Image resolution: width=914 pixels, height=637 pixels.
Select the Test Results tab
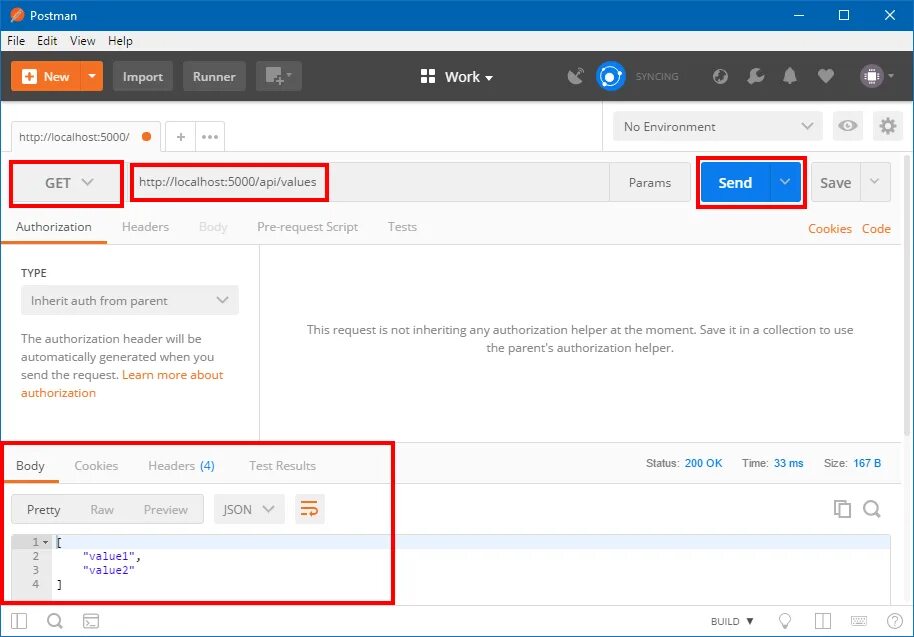pyautogui.click(x=282, y=466)
